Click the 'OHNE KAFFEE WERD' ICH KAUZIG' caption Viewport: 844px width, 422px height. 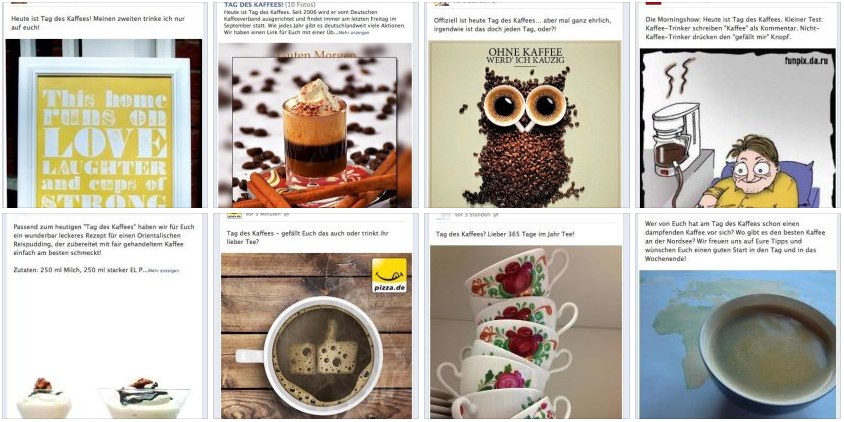525,58
